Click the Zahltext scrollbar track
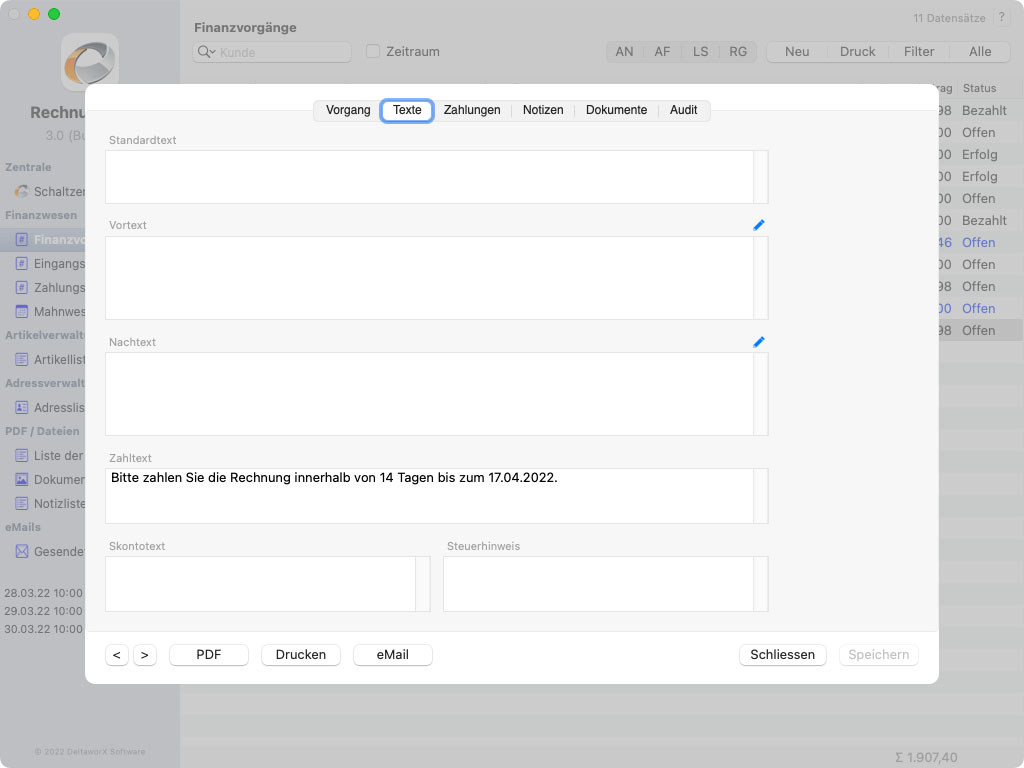Viewport: 1024px width, 768px height. click(x=761, y=496)
